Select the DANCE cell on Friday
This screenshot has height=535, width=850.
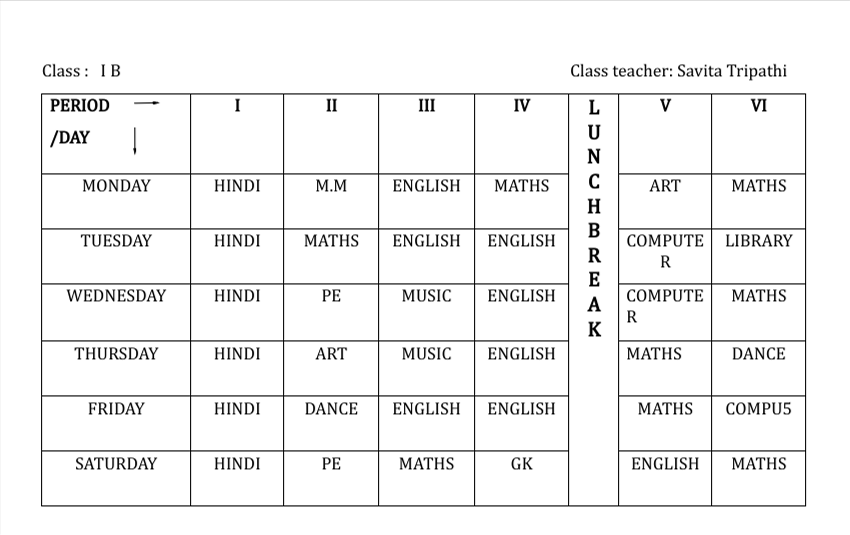coord(331,409)
